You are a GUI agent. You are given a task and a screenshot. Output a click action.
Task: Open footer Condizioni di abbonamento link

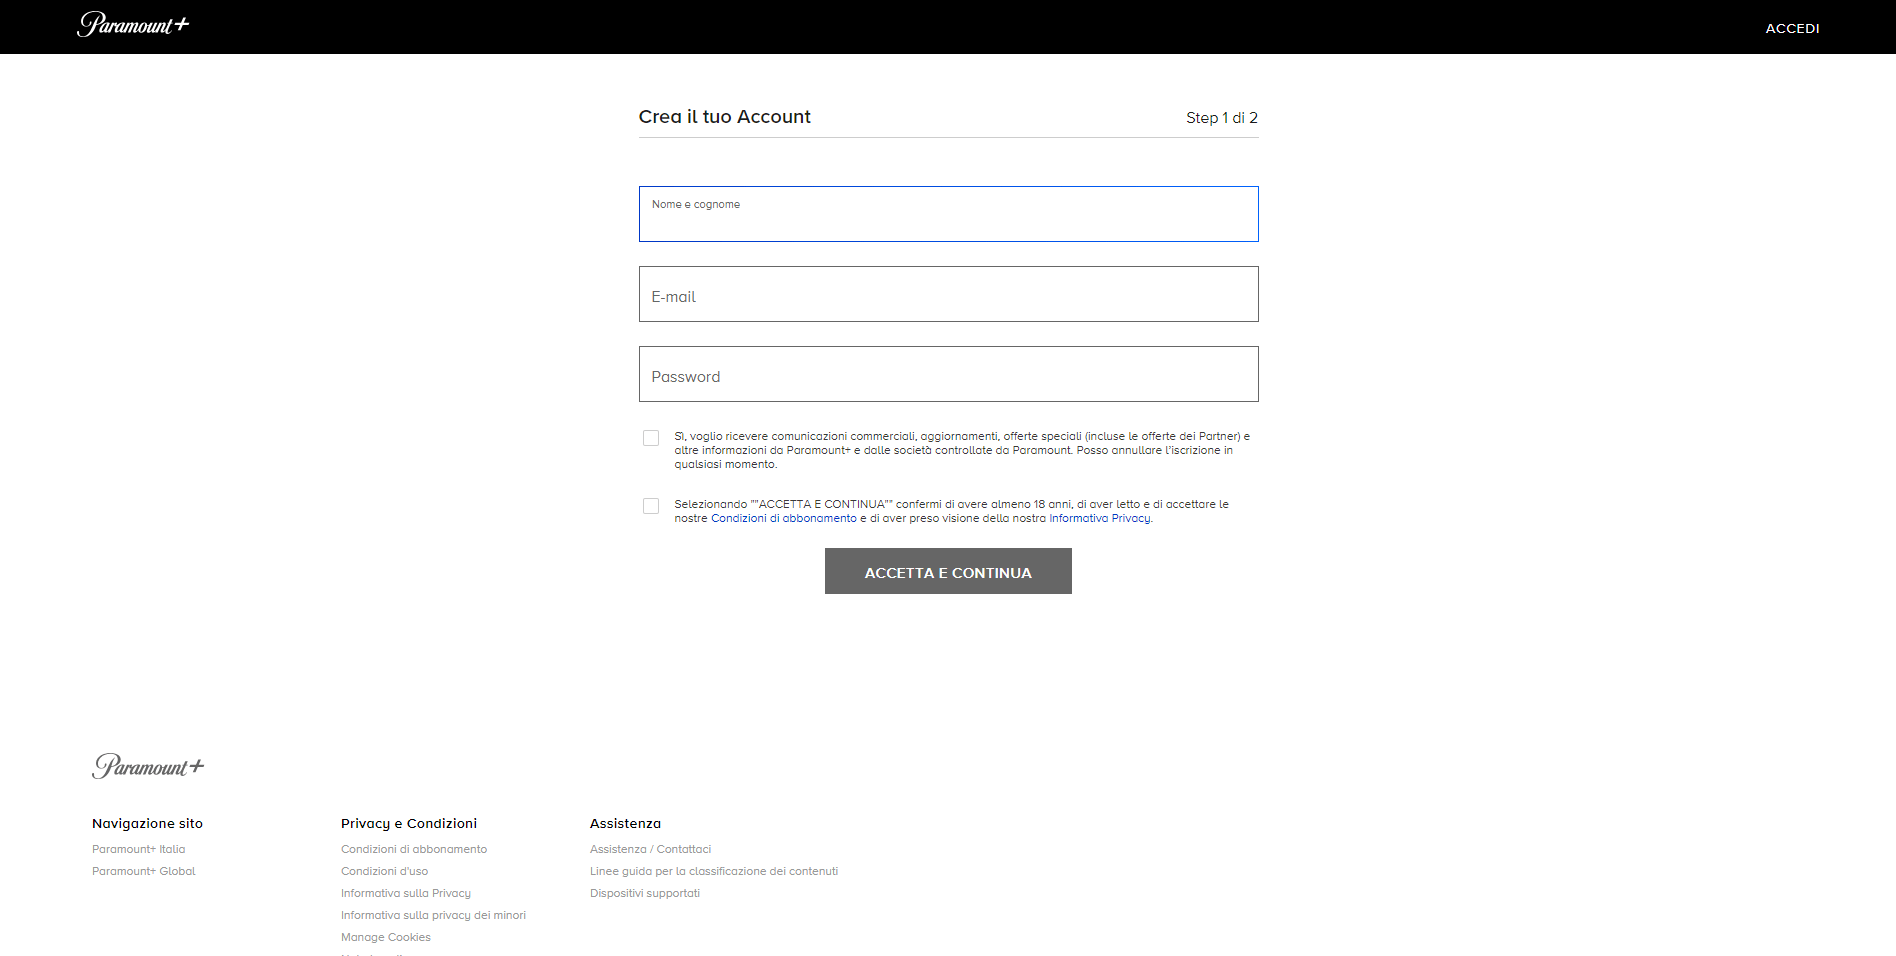pos(413,849)
